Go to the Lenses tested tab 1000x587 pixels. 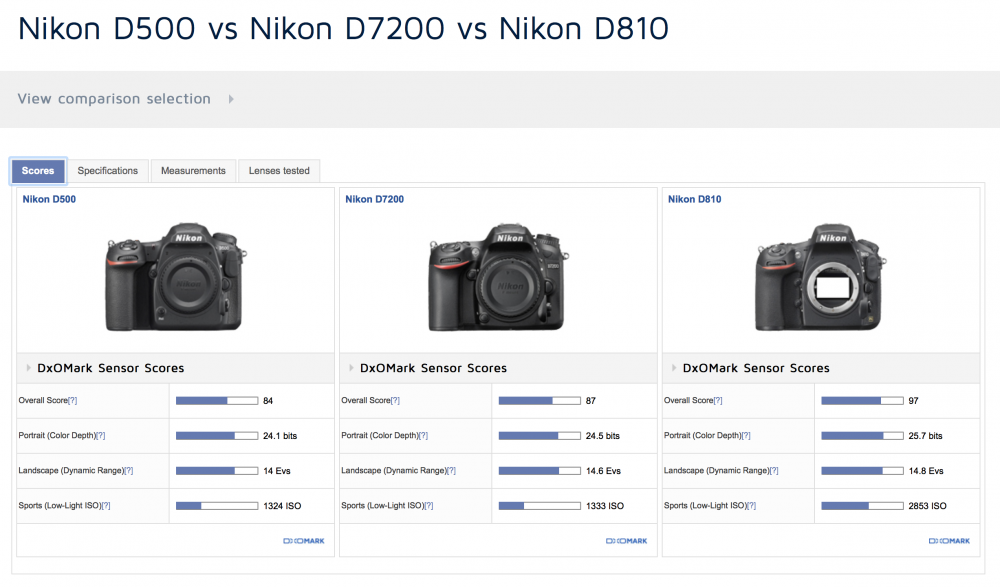click(279, 171)
